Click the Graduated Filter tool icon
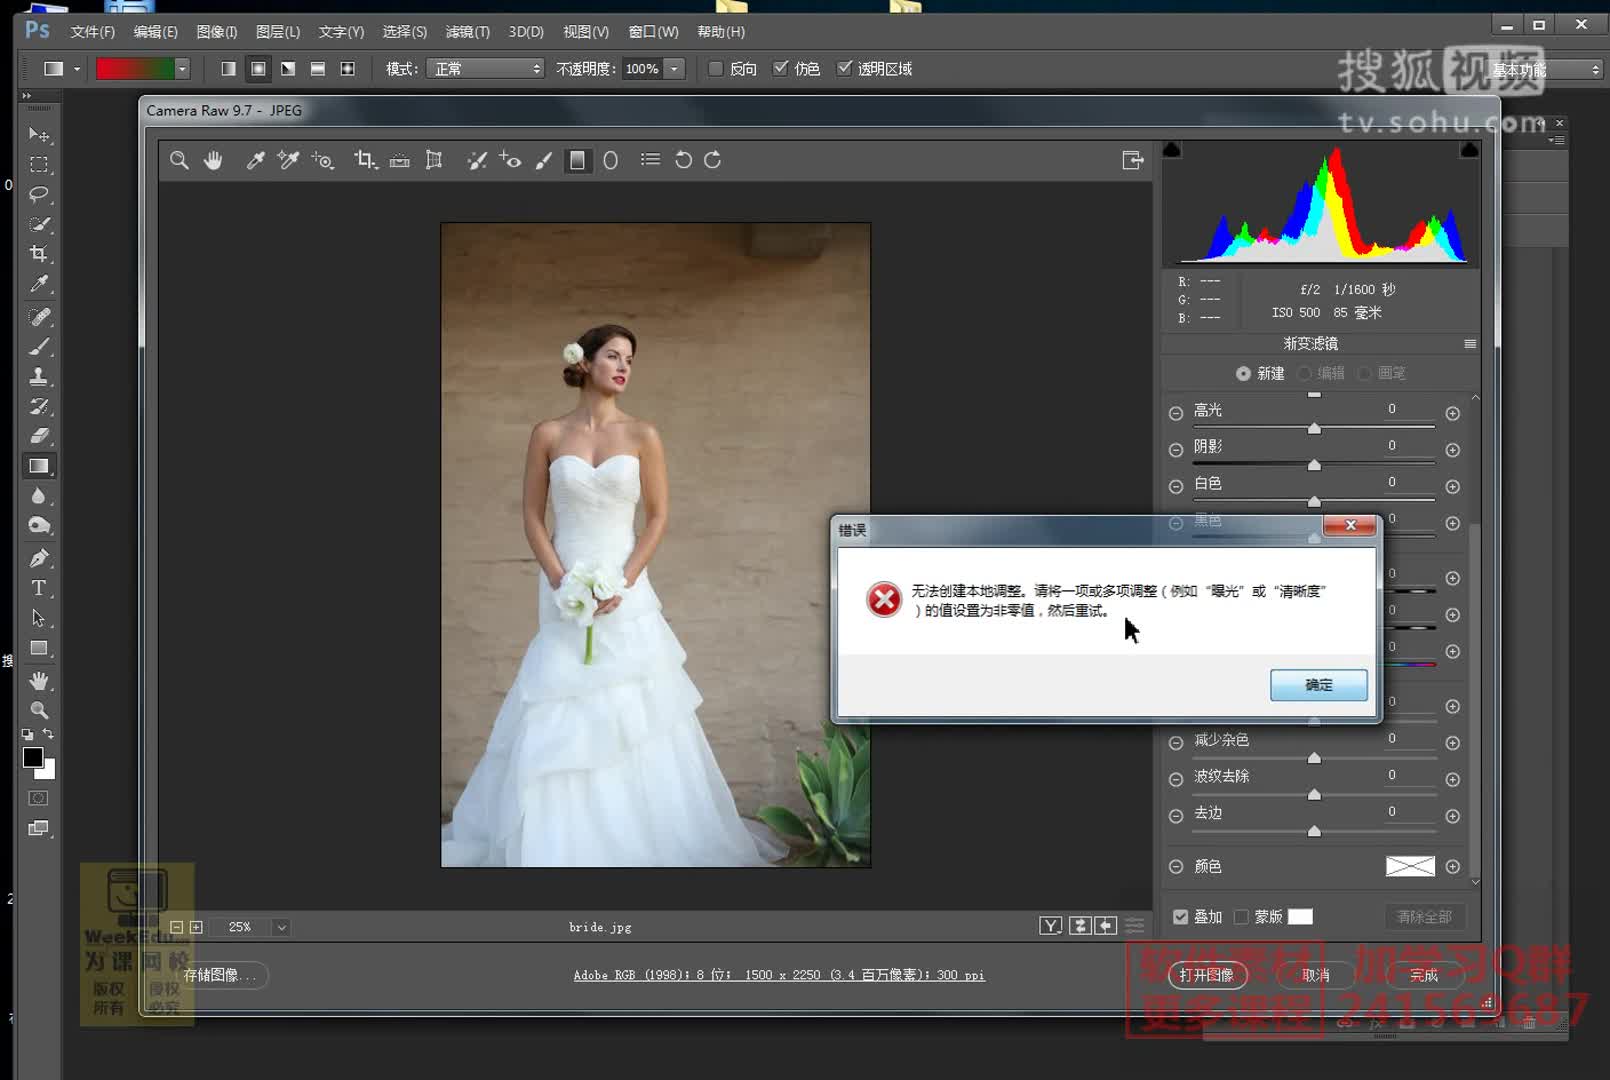This screenshot has width=1610, height=1080. [x=577, y=160]
